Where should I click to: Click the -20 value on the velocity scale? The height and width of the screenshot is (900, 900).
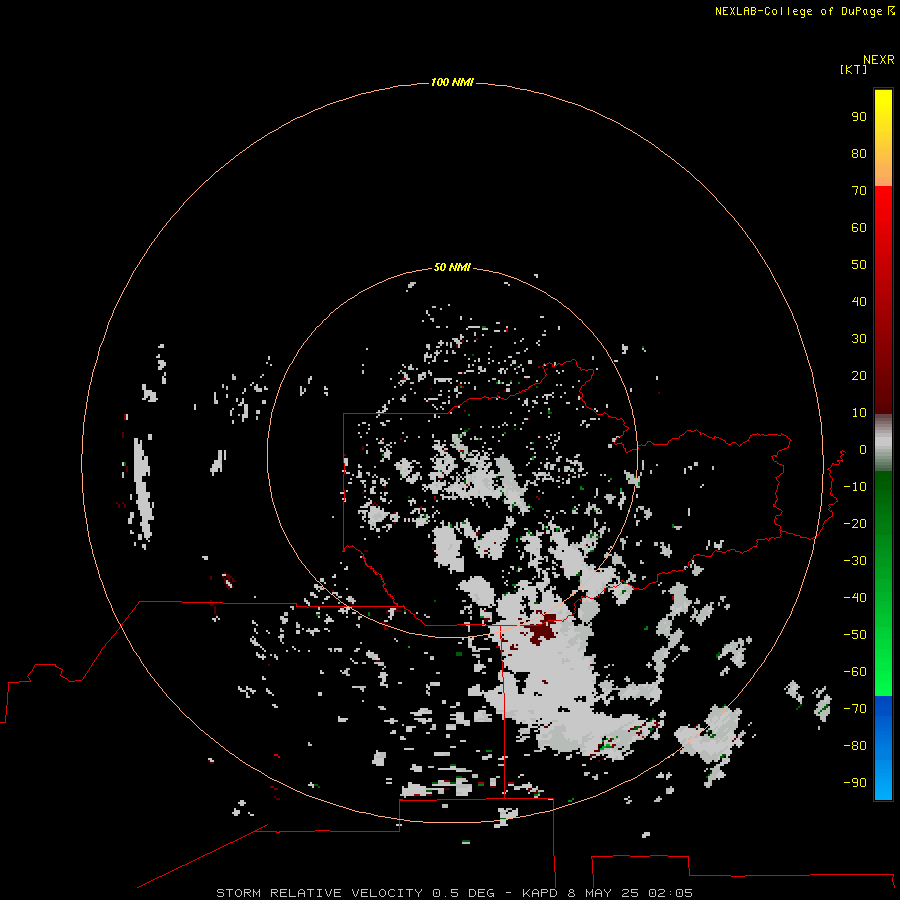pos(855,524)
